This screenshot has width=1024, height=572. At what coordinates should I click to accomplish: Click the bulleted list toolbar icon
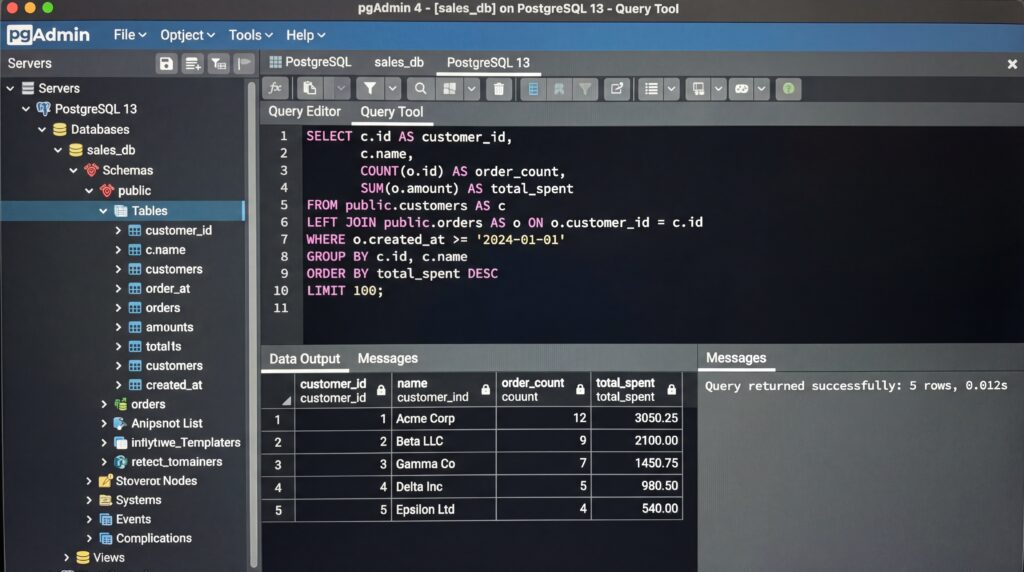651,89
